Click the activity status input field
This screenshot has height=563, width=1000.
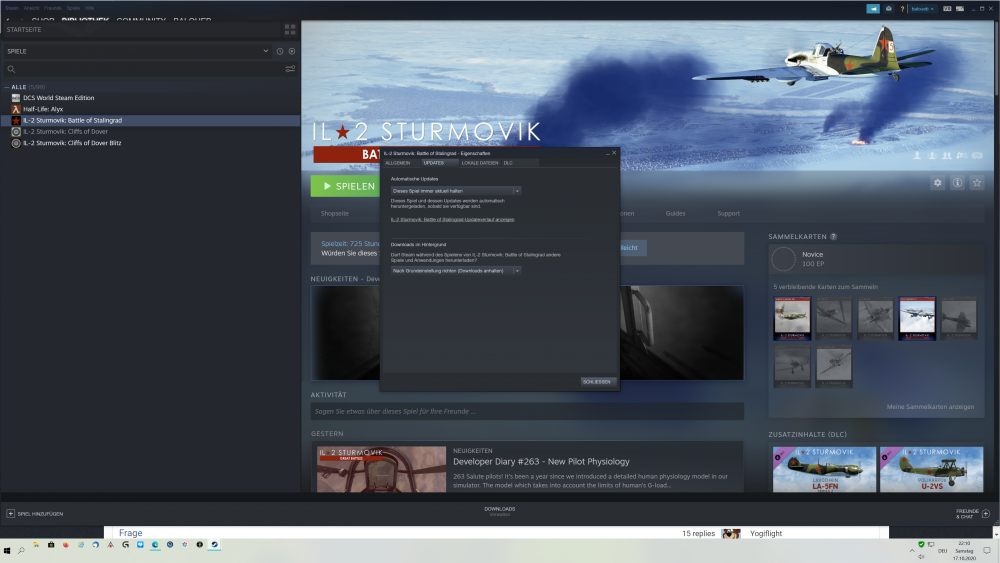click(527, 411)
